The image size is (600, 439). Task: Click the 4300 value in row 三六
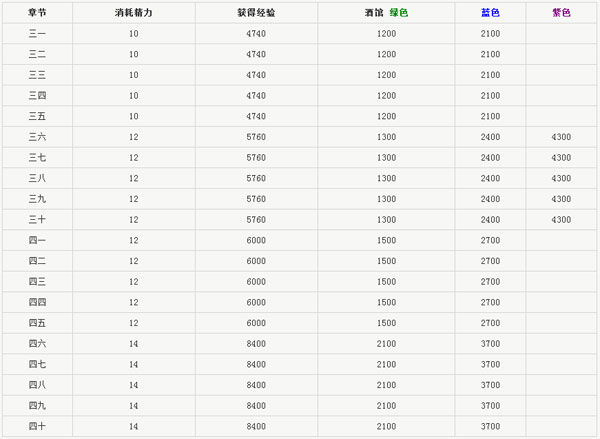point(561,137)
